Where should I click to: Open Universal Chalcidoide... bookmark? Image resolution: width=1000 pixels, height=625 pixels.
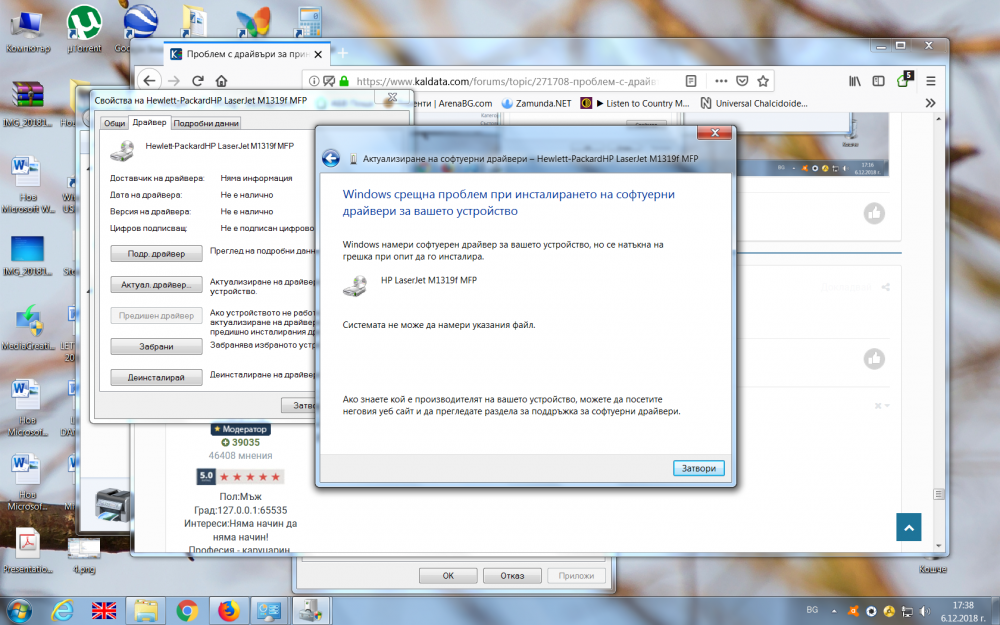[x=754, y=103]
